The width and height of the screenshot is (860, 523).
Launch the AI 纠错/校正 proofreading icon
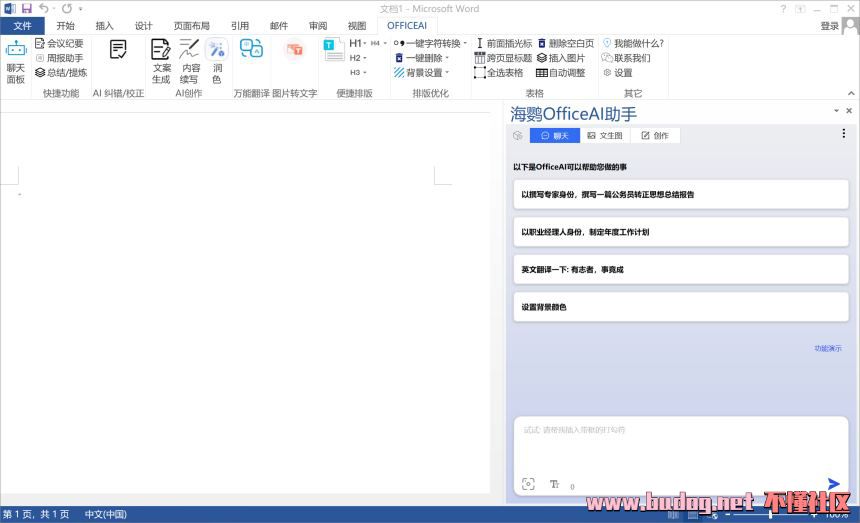click(x=118, y=50)
